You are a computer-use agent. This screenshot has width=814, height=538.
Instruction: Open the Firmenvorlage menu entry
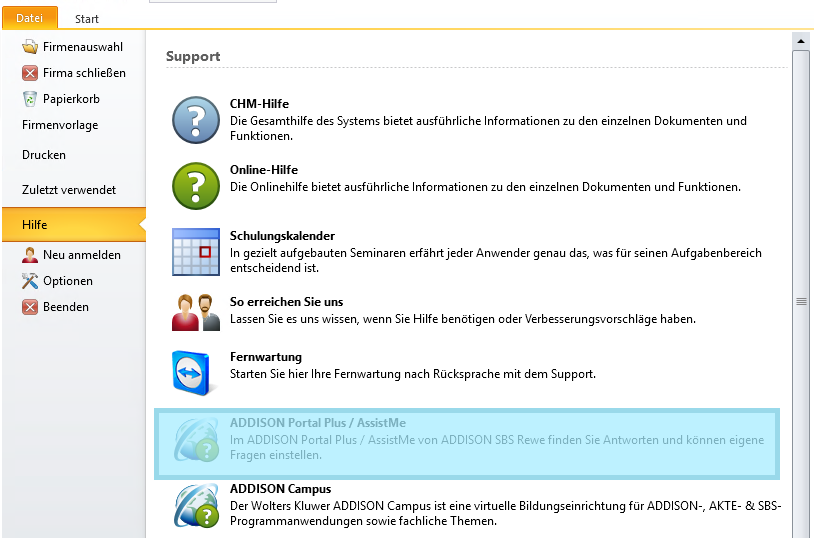(x=60, y=125)
